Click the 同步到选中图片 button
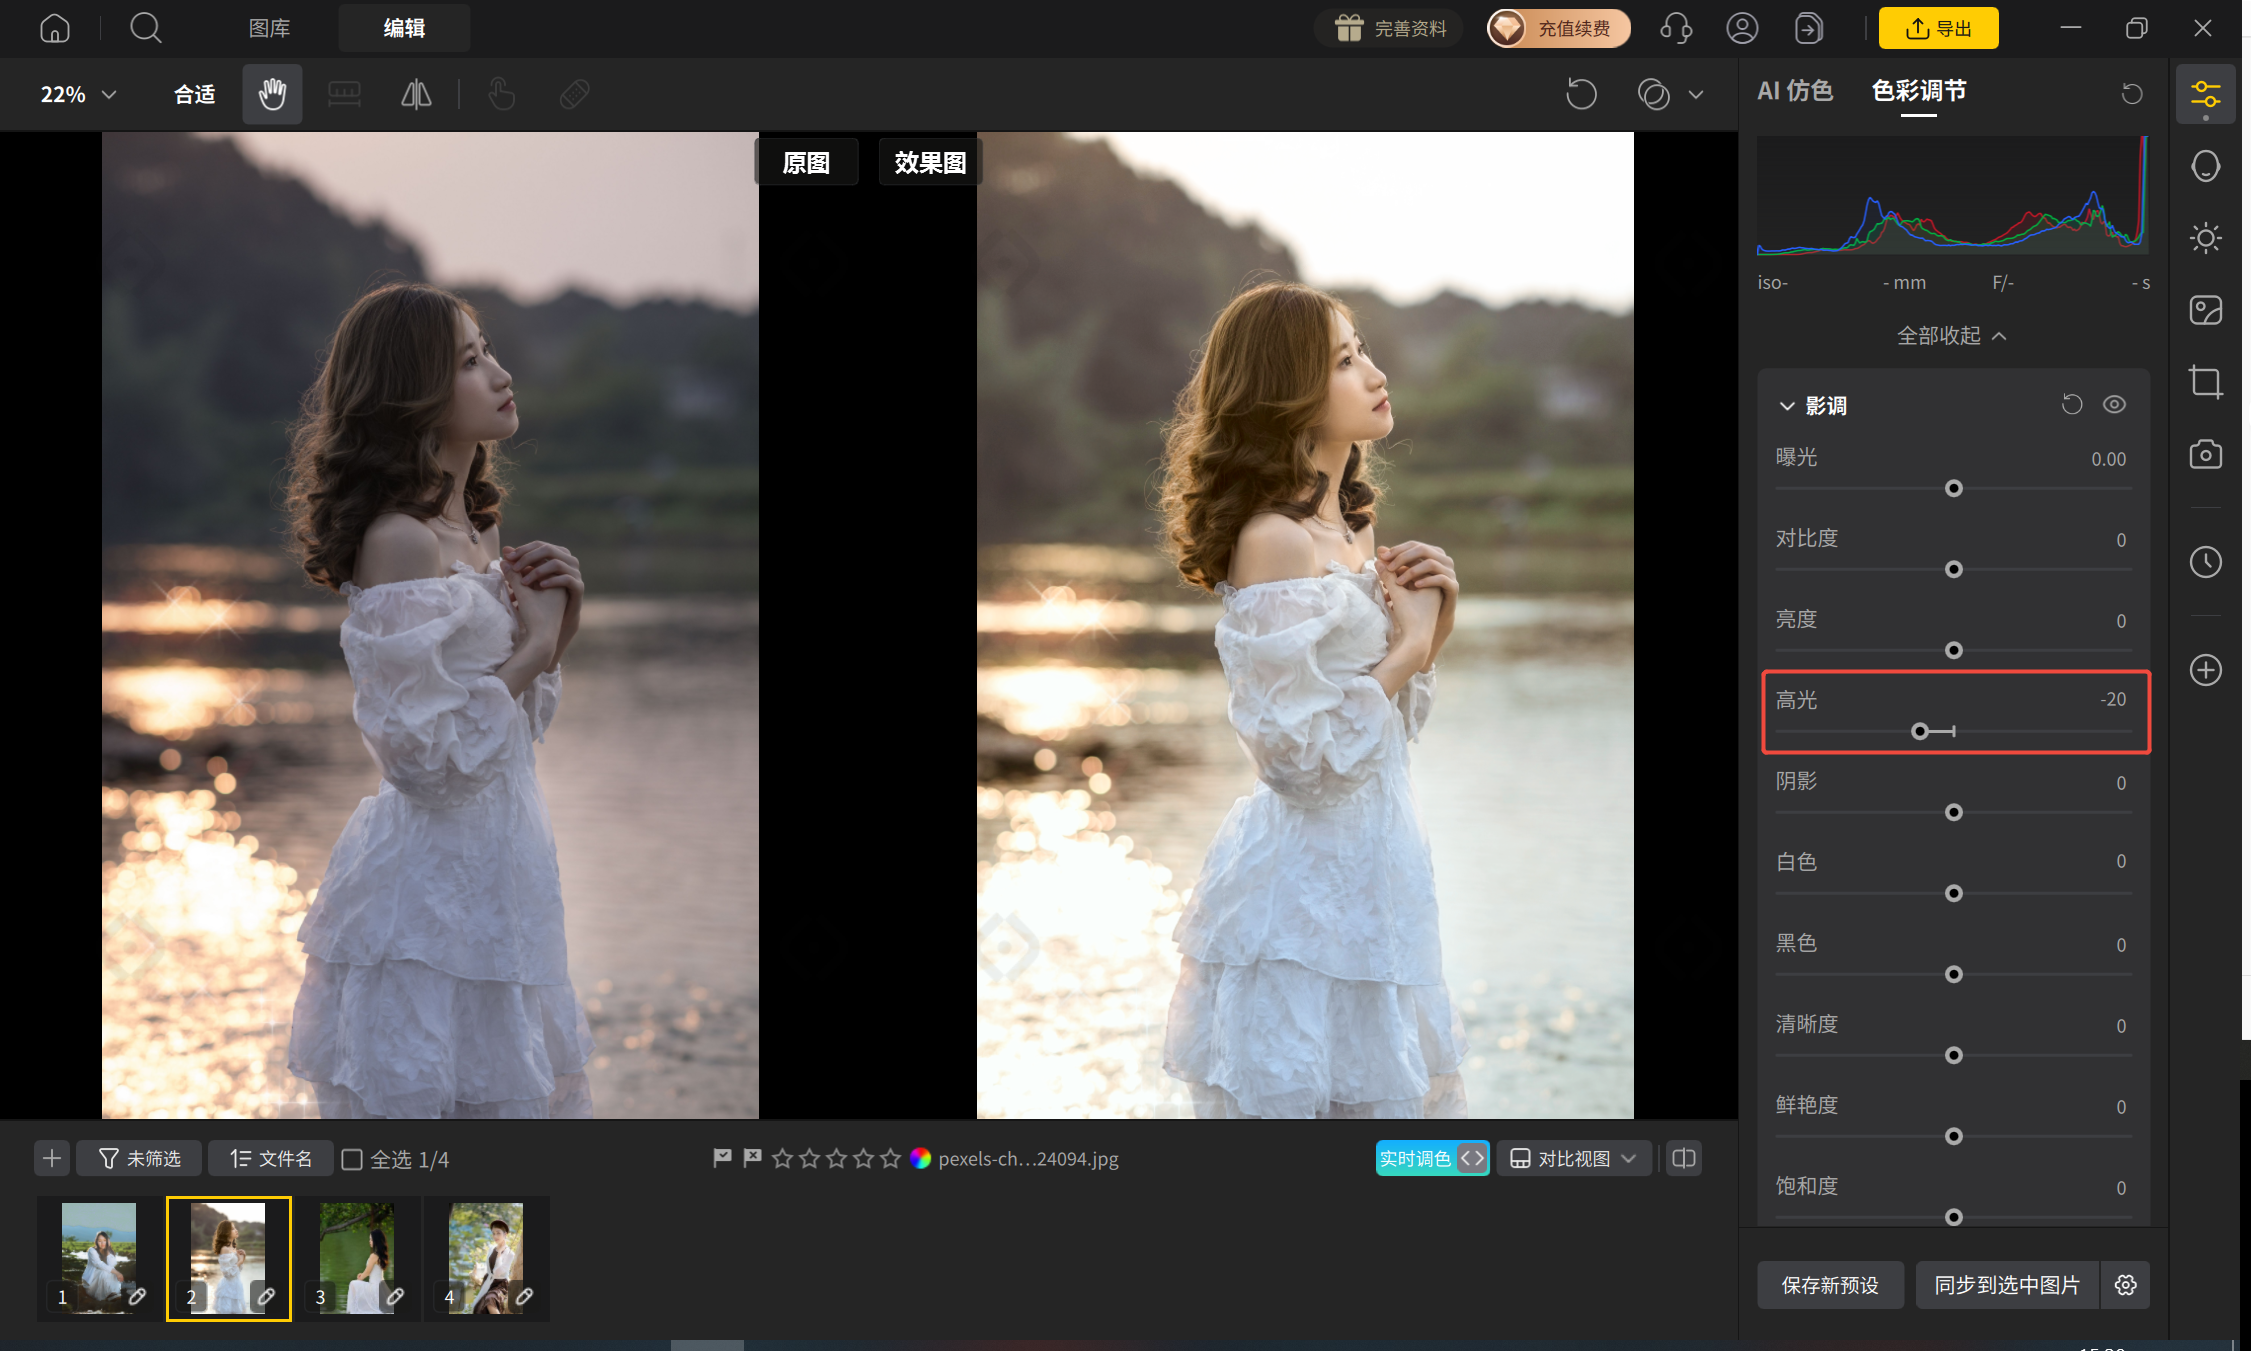Viewport: 2251px width, 1351px height. (2007, 1285)
